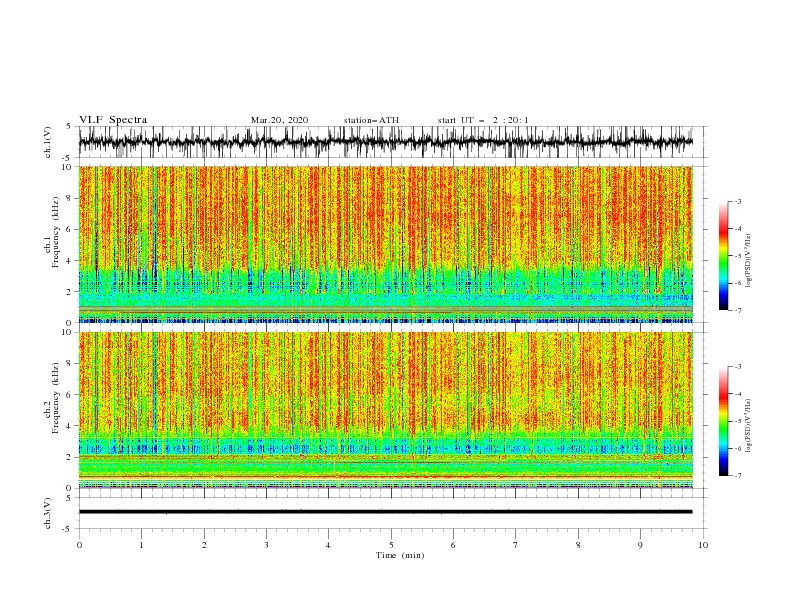Screen dimensions: 792x612
Task: Click the ch.1 spectrogram panel
Action: pyautogui.click(x=385, y=244)
